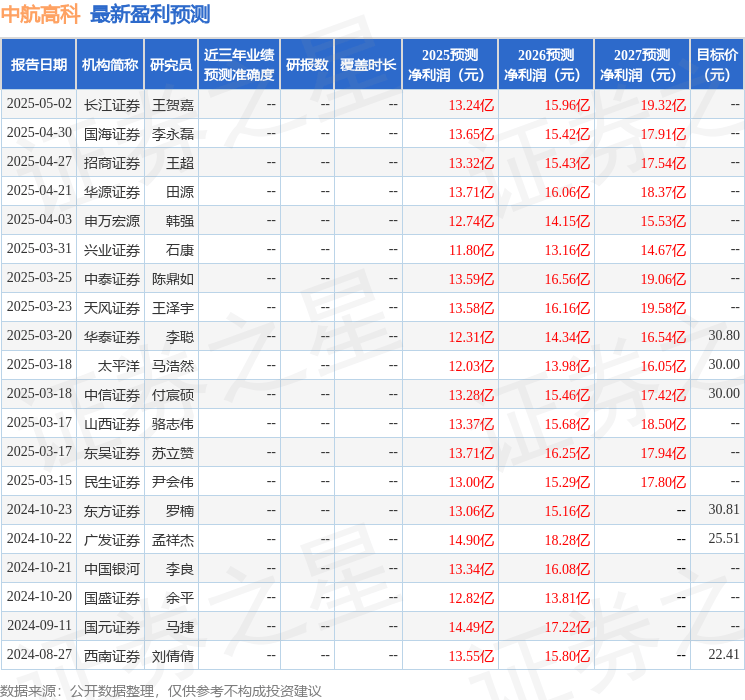Select the 2025-04-21 report date cell
Image resolution: width=745 pixels, height=700 pixels.
point(39,191)
